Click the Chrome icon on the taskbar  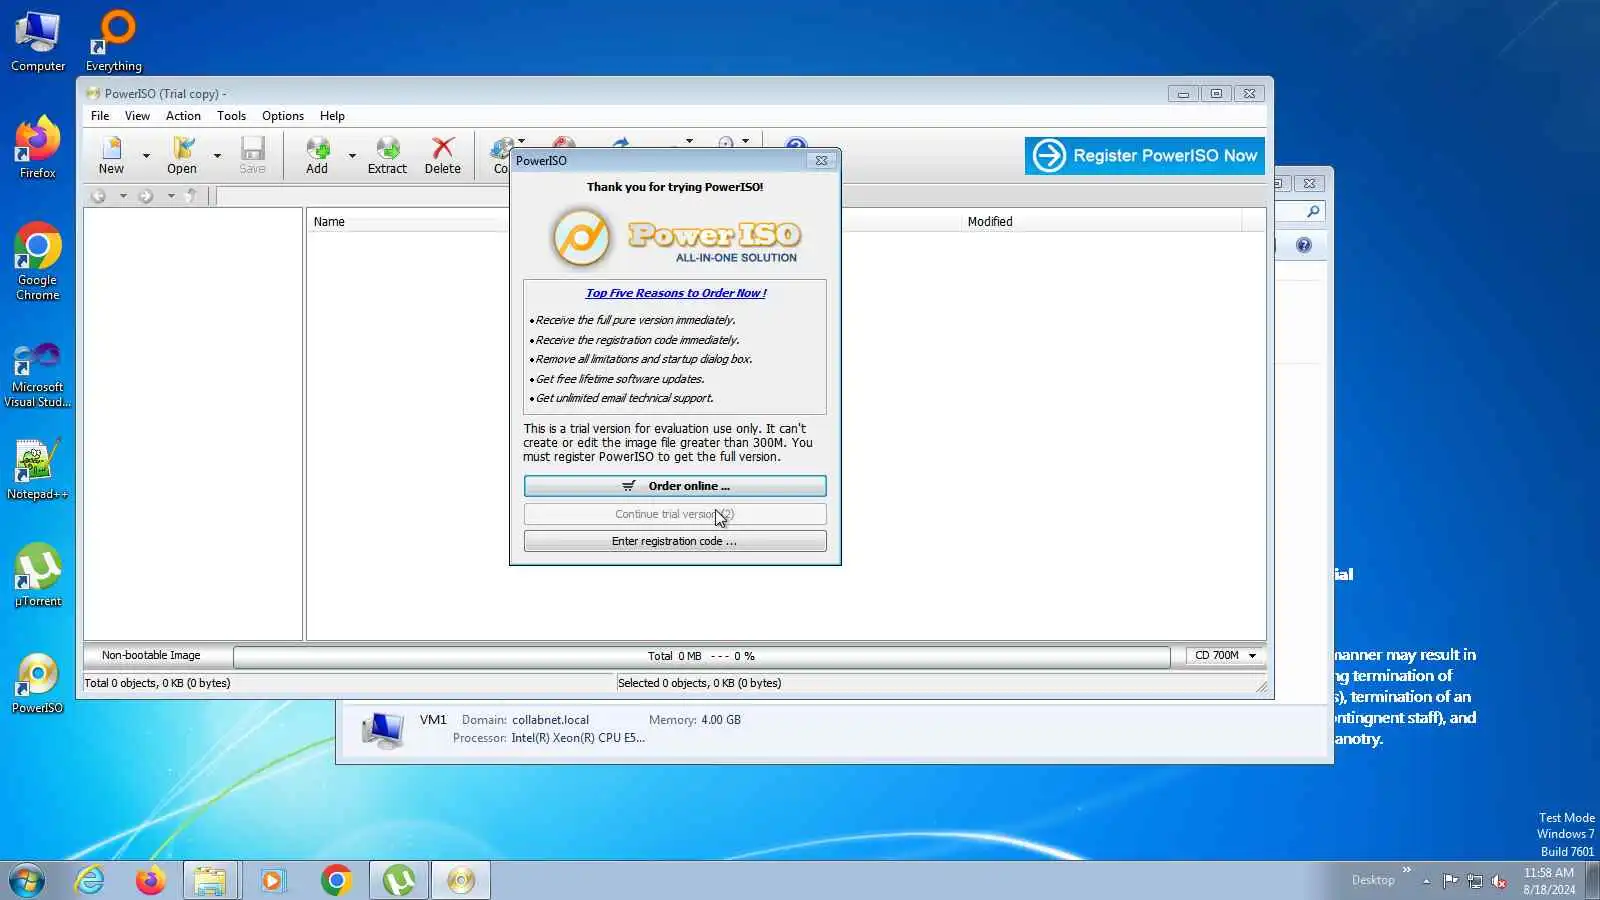(336, 881)
